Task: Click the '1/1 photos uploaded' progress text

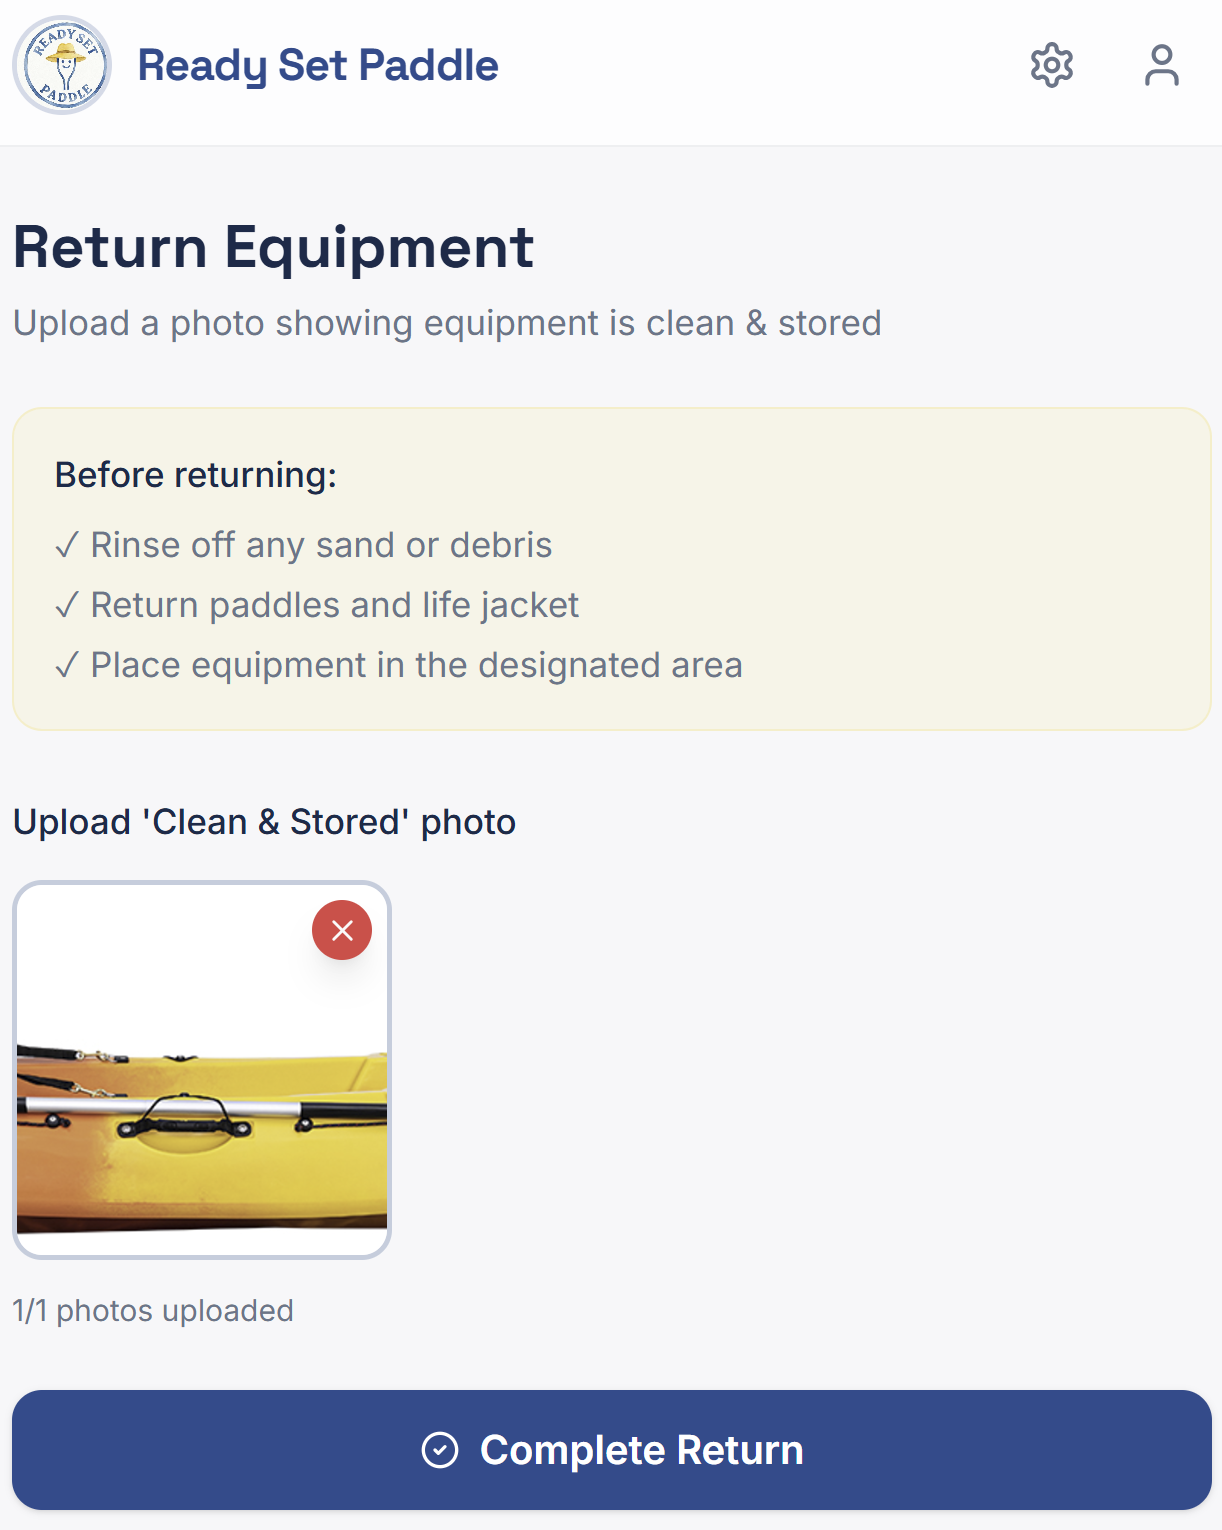Action: pos(152,1310)
